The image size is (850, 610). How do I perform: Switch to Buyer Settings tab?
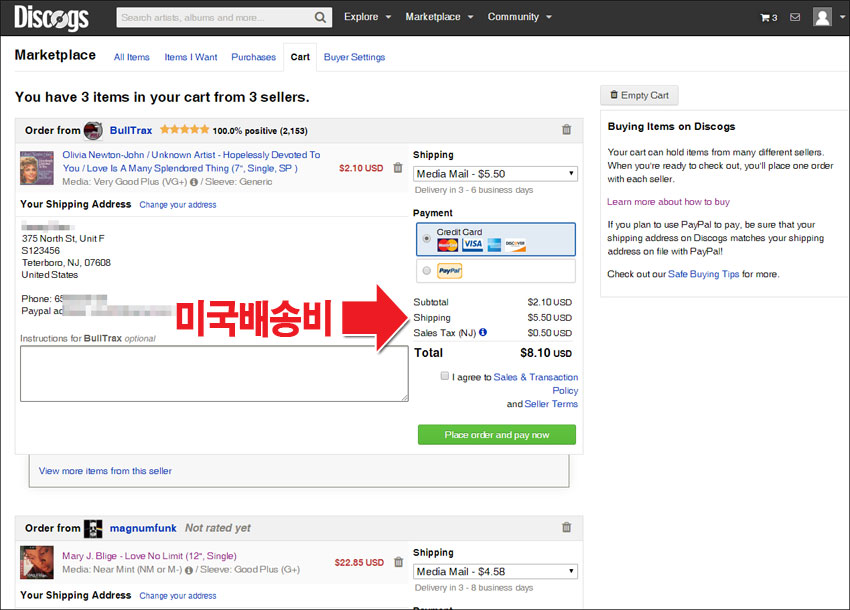click(355, 57)
